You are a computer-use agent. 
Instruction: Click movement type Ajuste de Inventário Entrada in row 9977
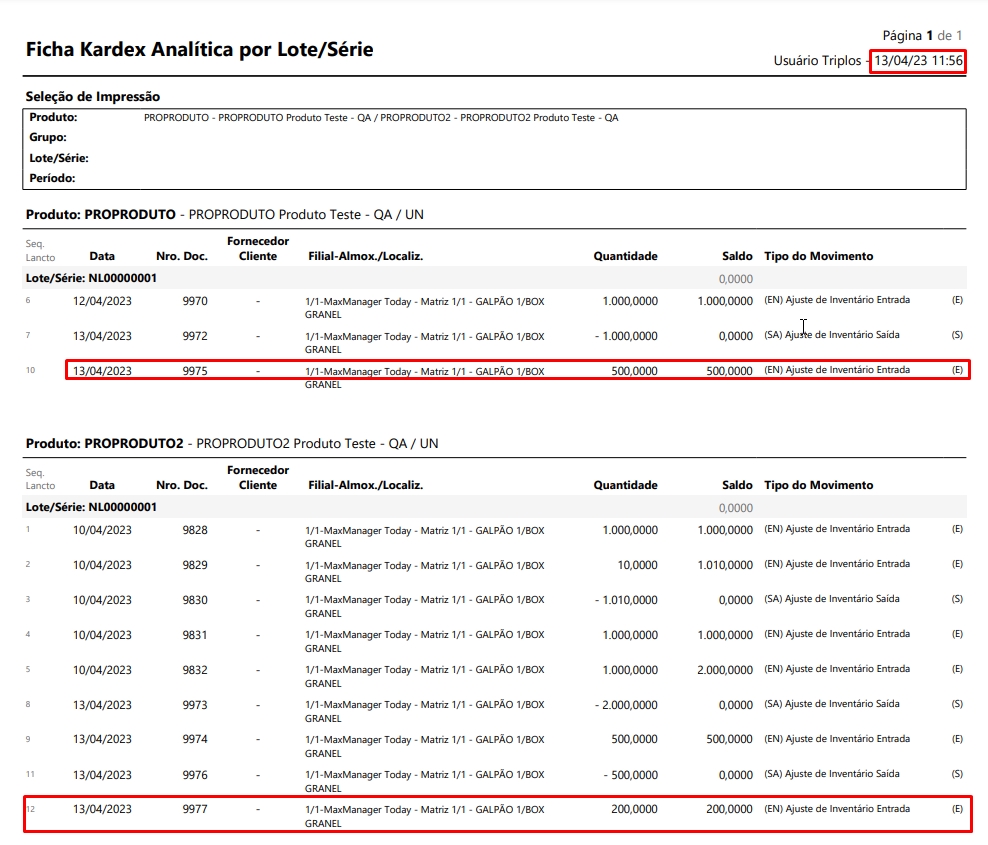837,808
